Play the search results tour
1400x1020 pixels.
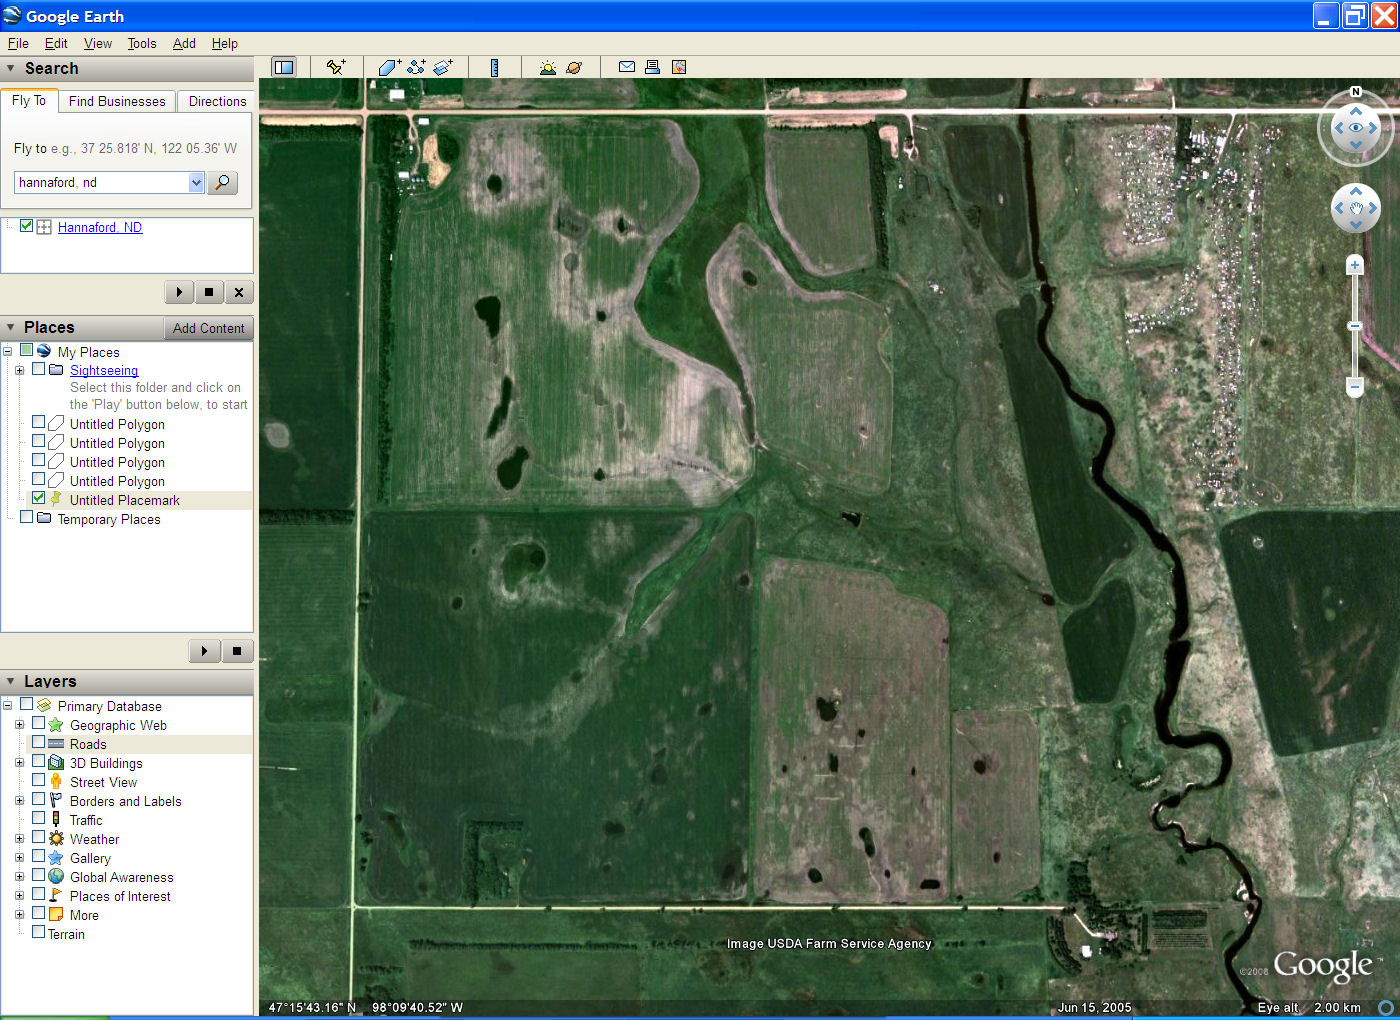click(179, 292)
